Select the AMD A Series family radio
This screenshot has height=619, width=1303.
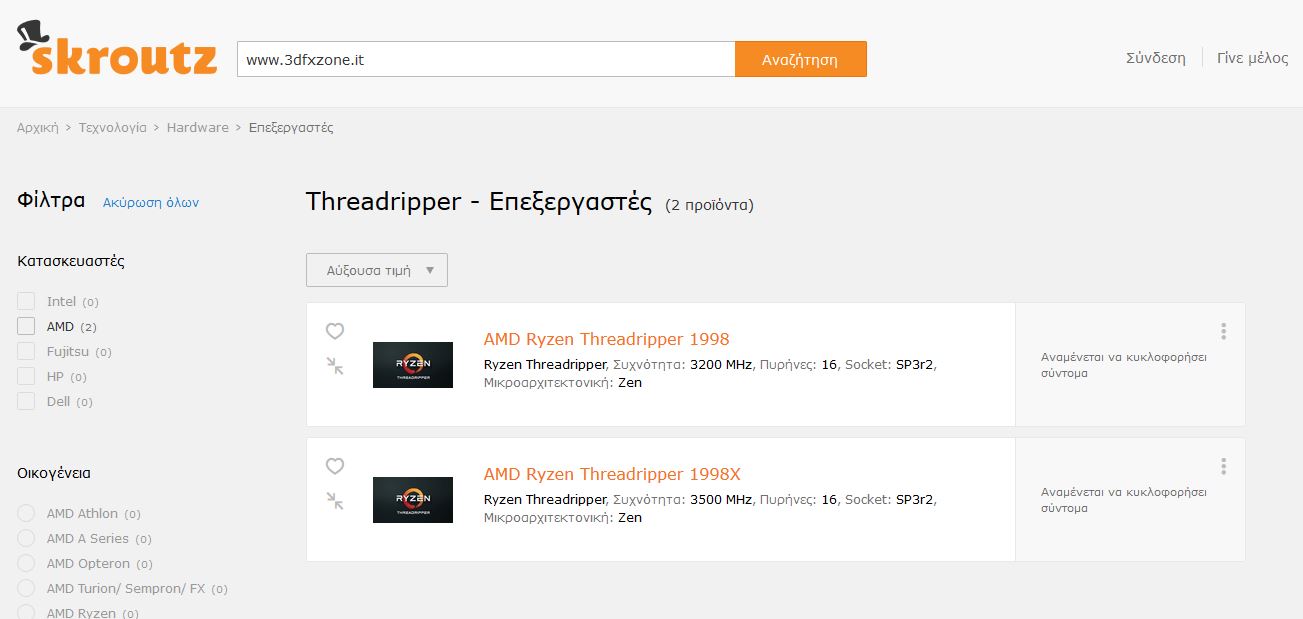pos(26,538)
